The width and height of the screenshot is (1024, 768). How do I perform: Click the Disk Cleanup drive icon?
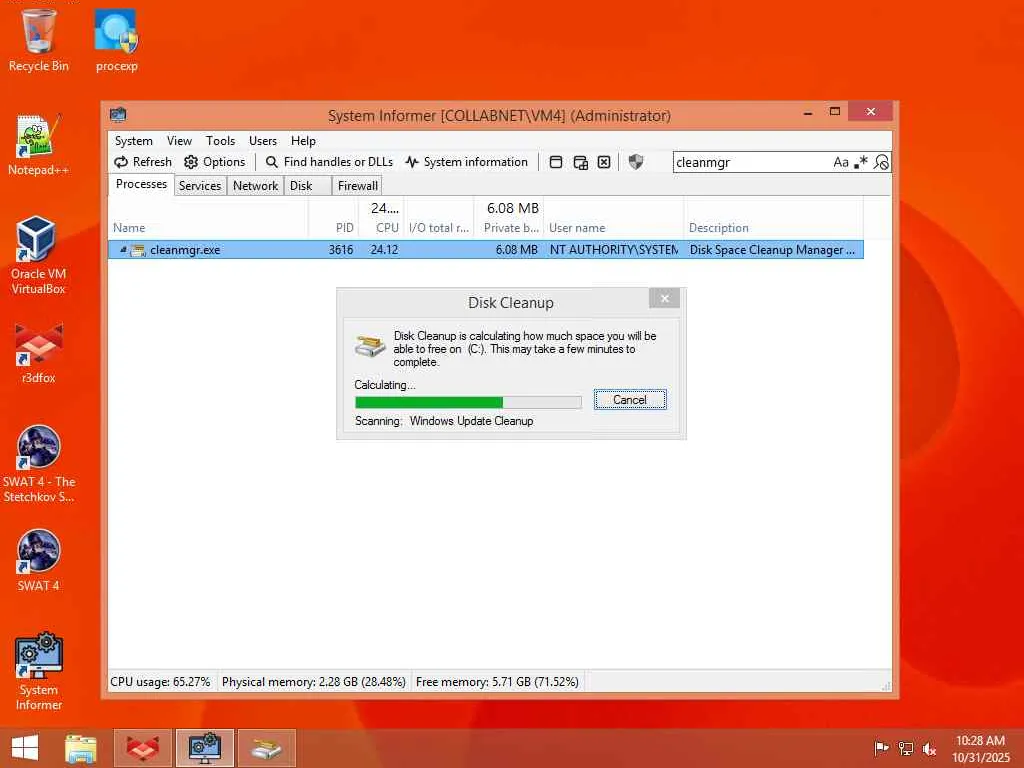370,346
